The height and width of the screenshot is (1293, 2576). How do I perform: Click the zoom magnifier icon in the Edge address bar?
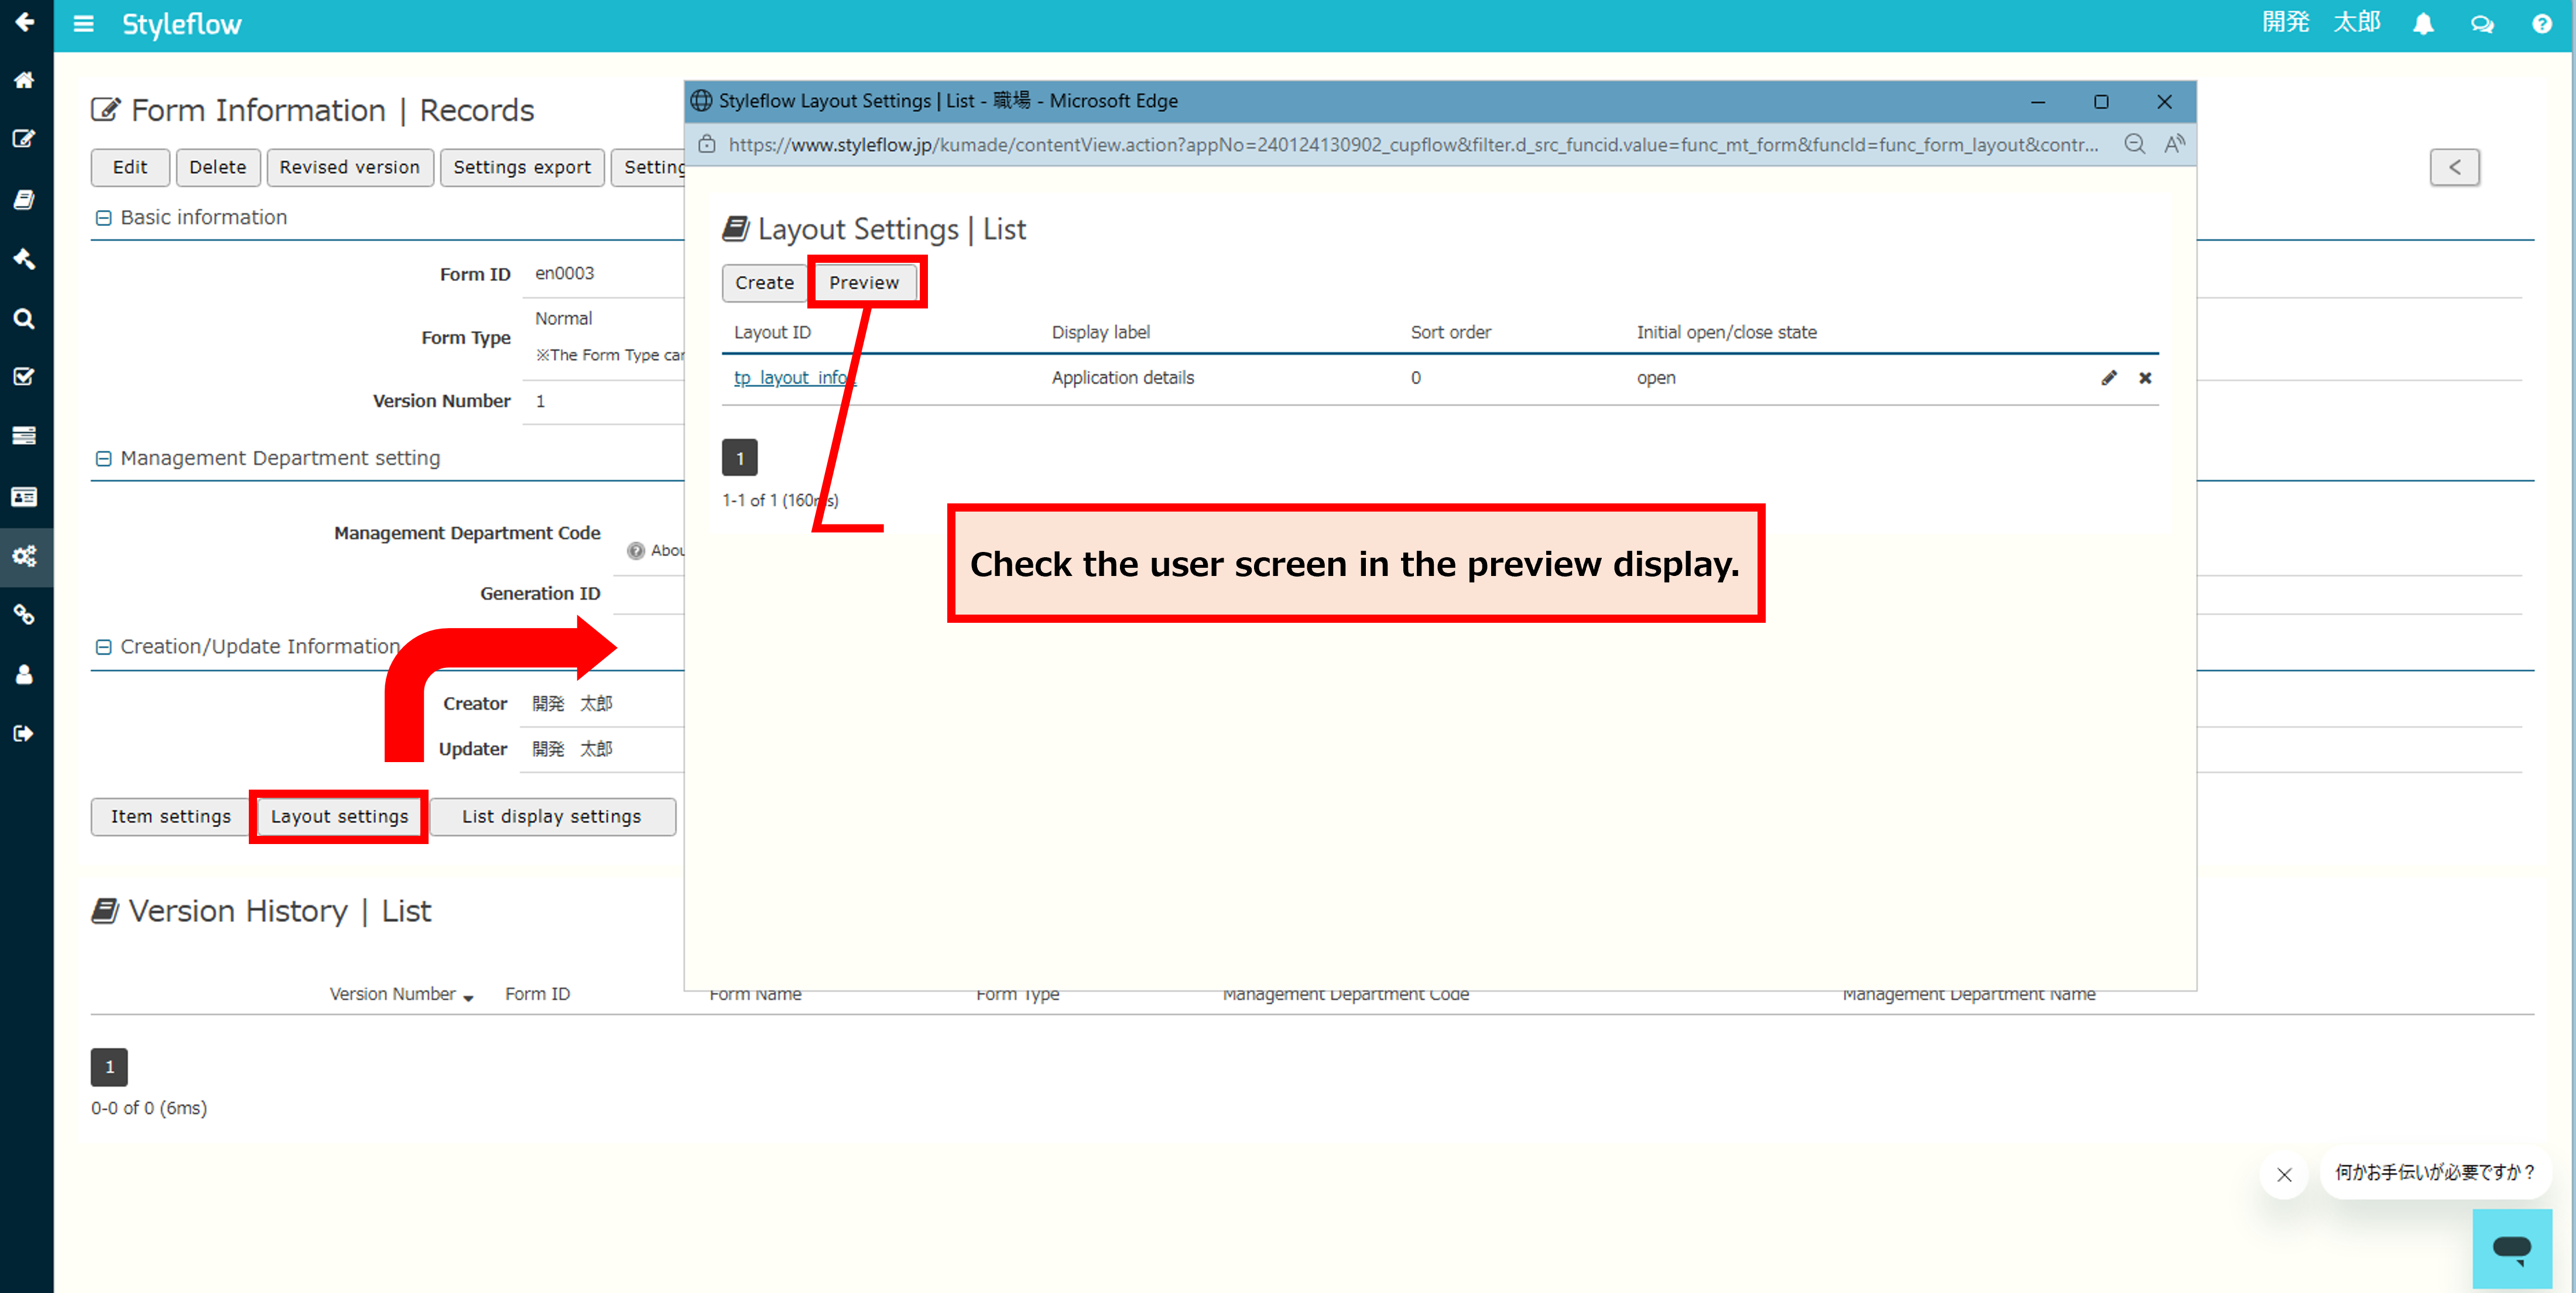[2134, 144]
